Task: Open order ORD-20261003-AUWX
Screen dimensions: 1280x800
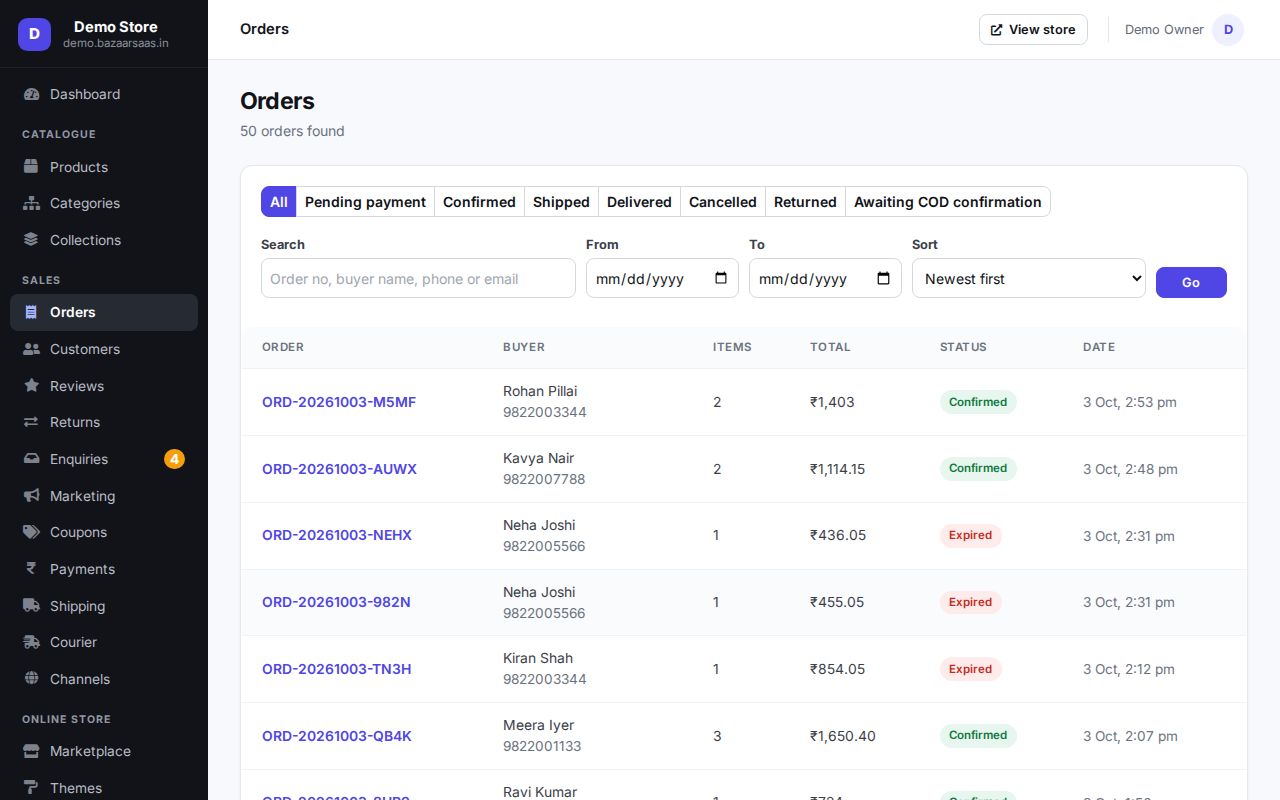Action: click(x=339, y=469)
